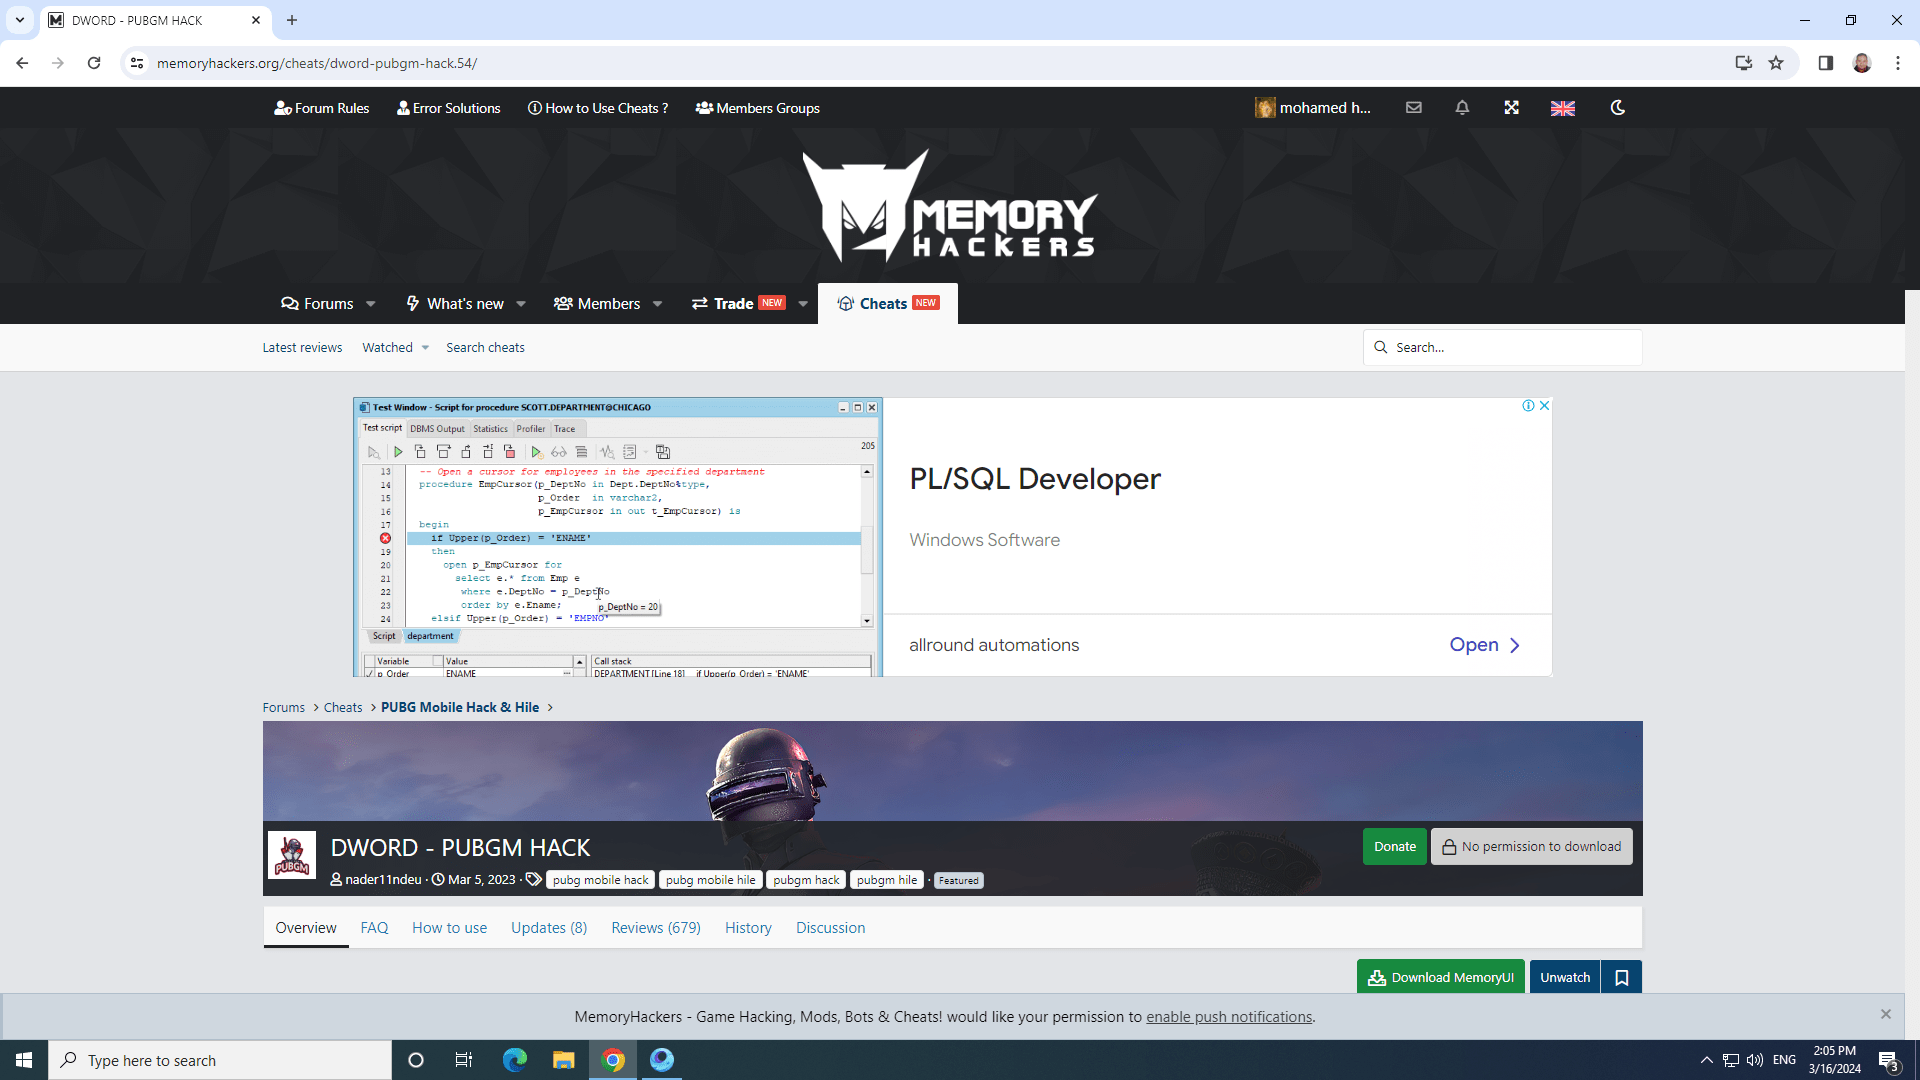The width and height of the screenshot is (1920, 1080).
Task: Click Download MemoryUI button
Action: [x=1440, y=977]
